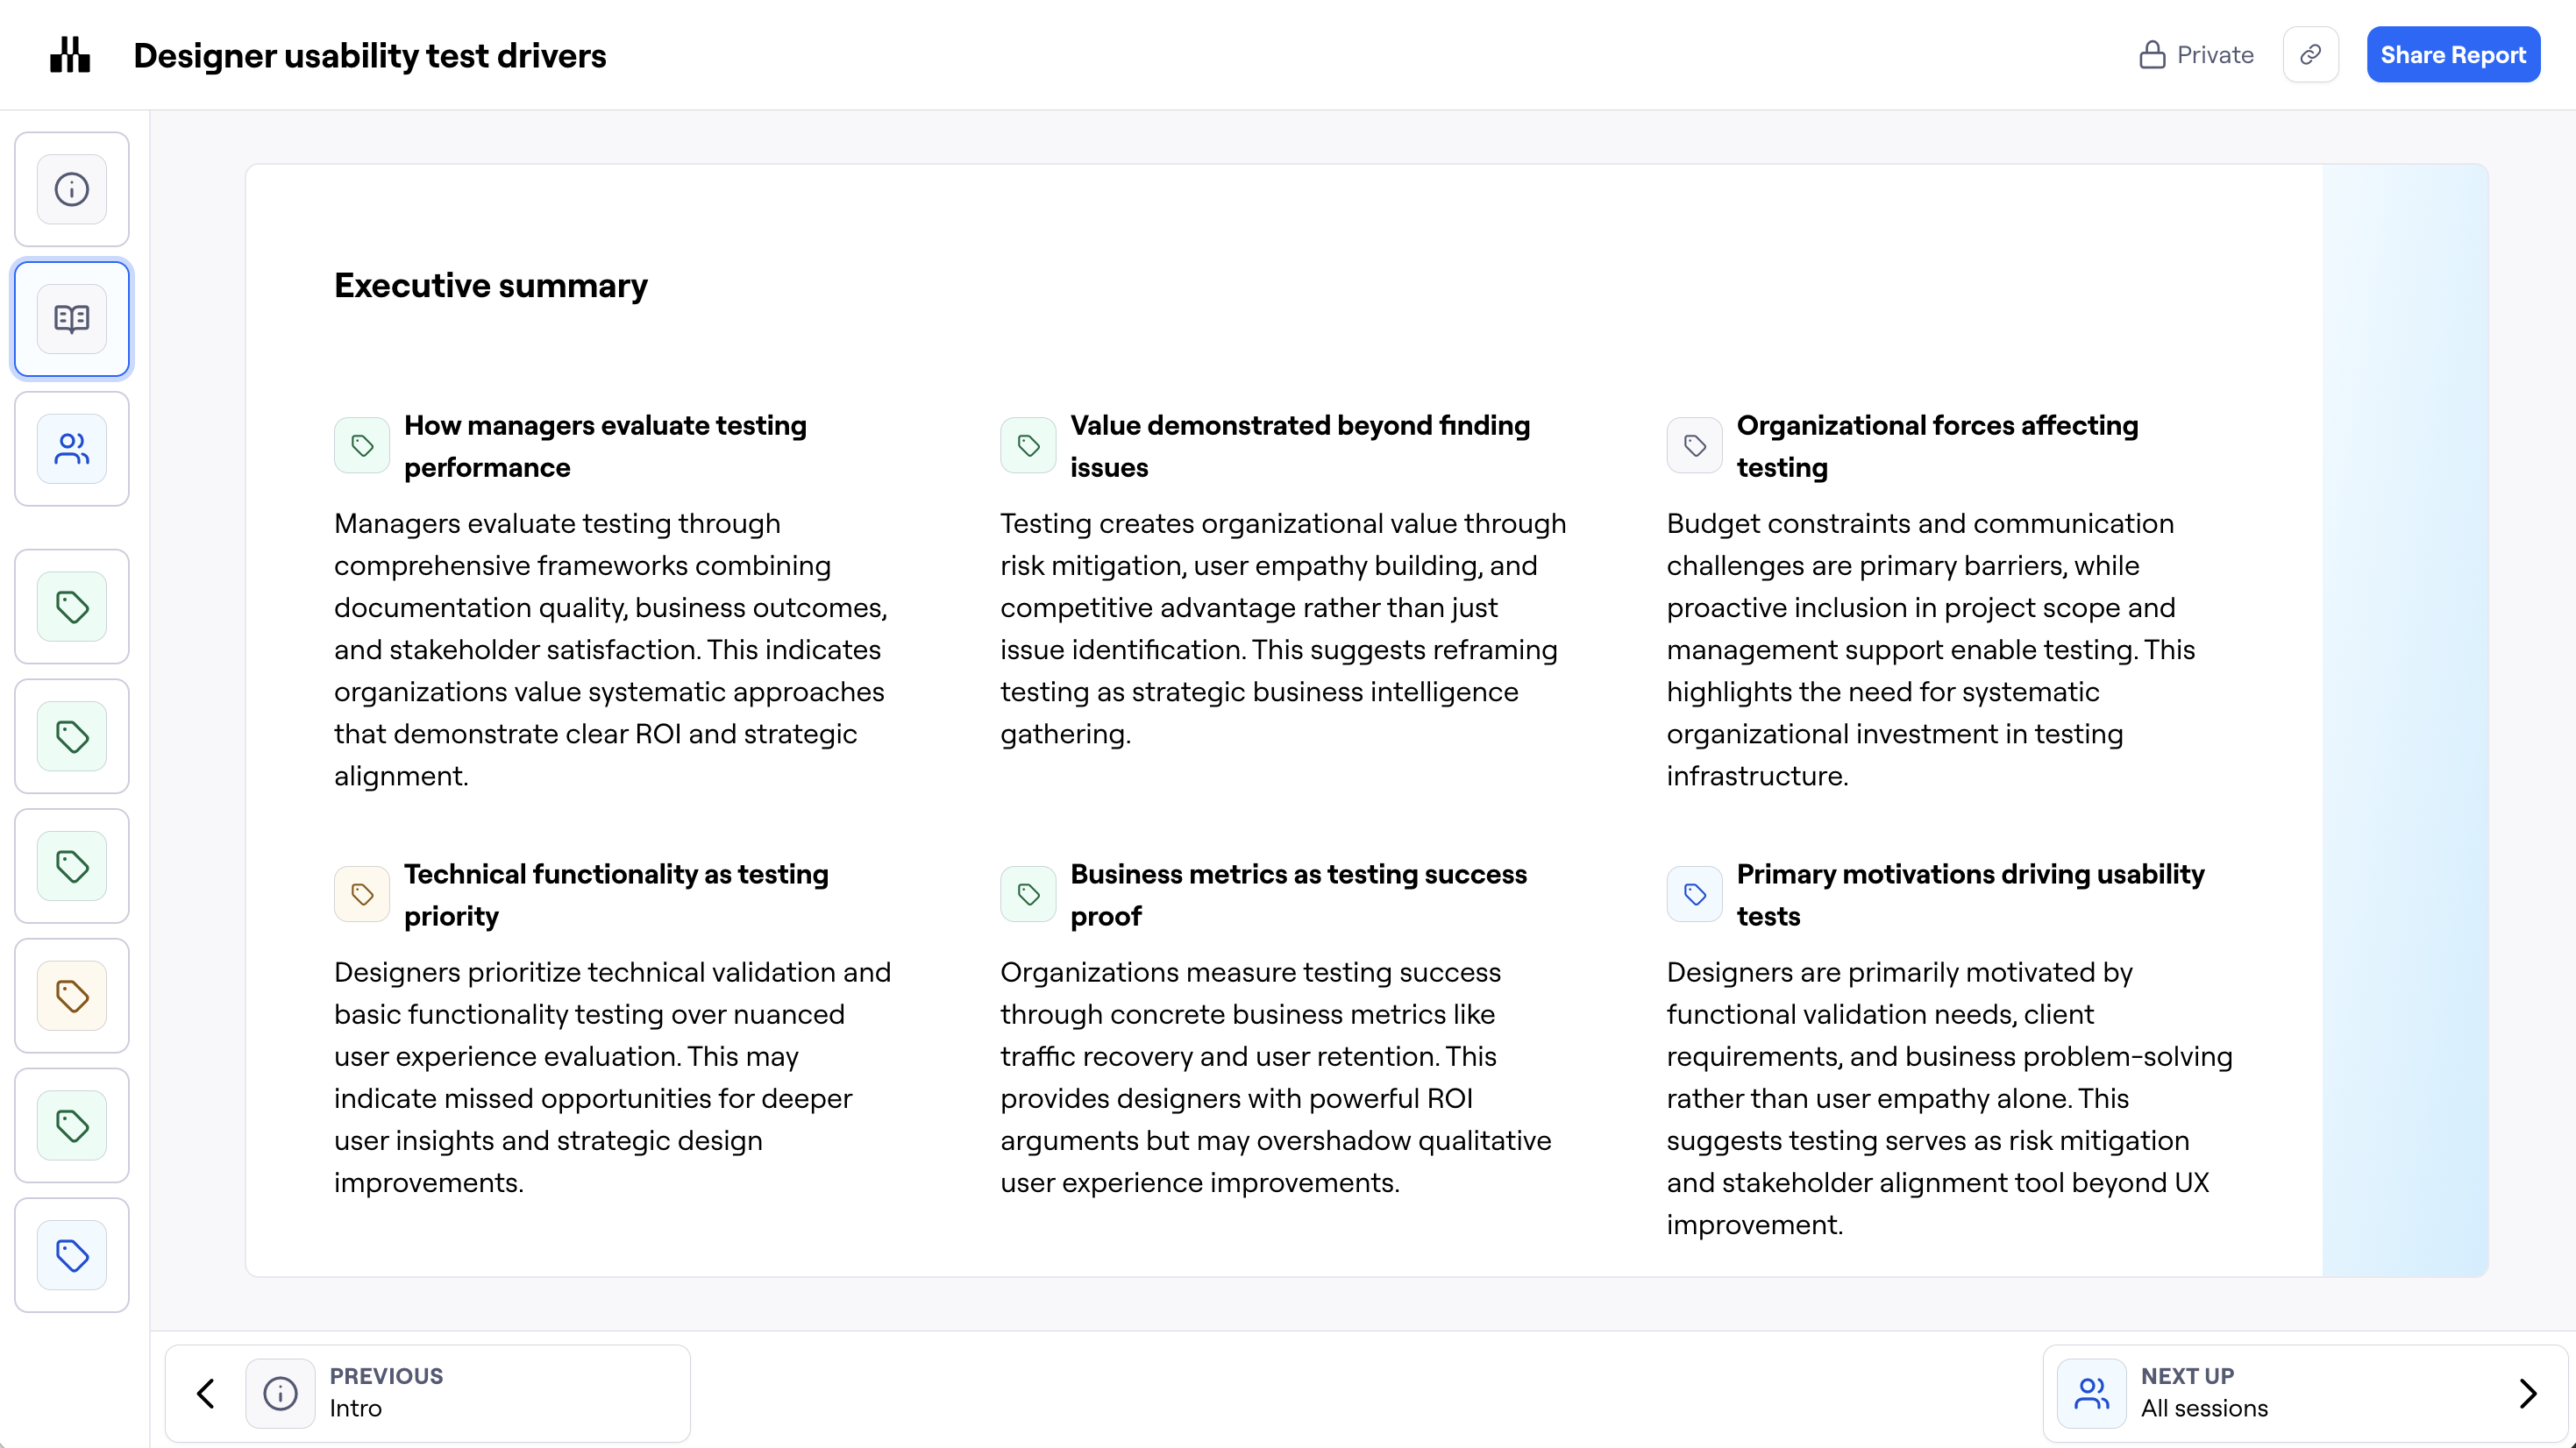This screenshot has height=1448, width=2576.
Task: Click the bar chart logo icon
Action: [70, 55]
